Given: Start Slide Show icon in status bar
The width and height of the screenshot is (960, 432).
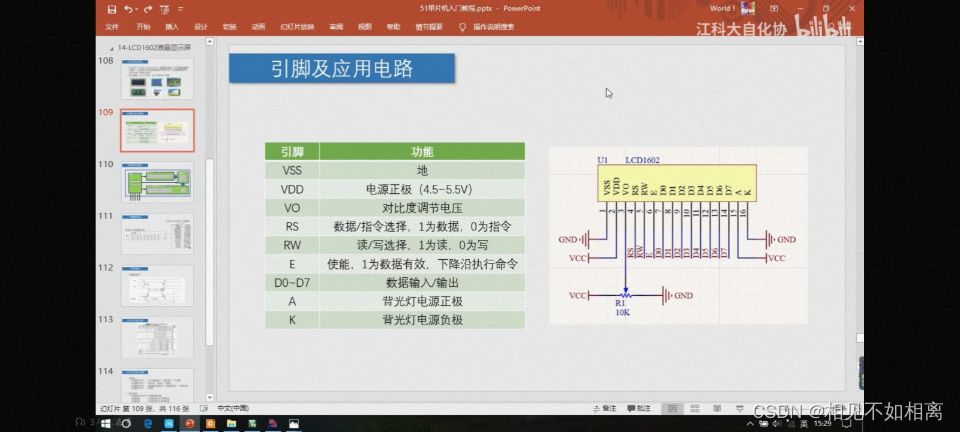Looking at the screenshot, I should click(x=738, y=408).
